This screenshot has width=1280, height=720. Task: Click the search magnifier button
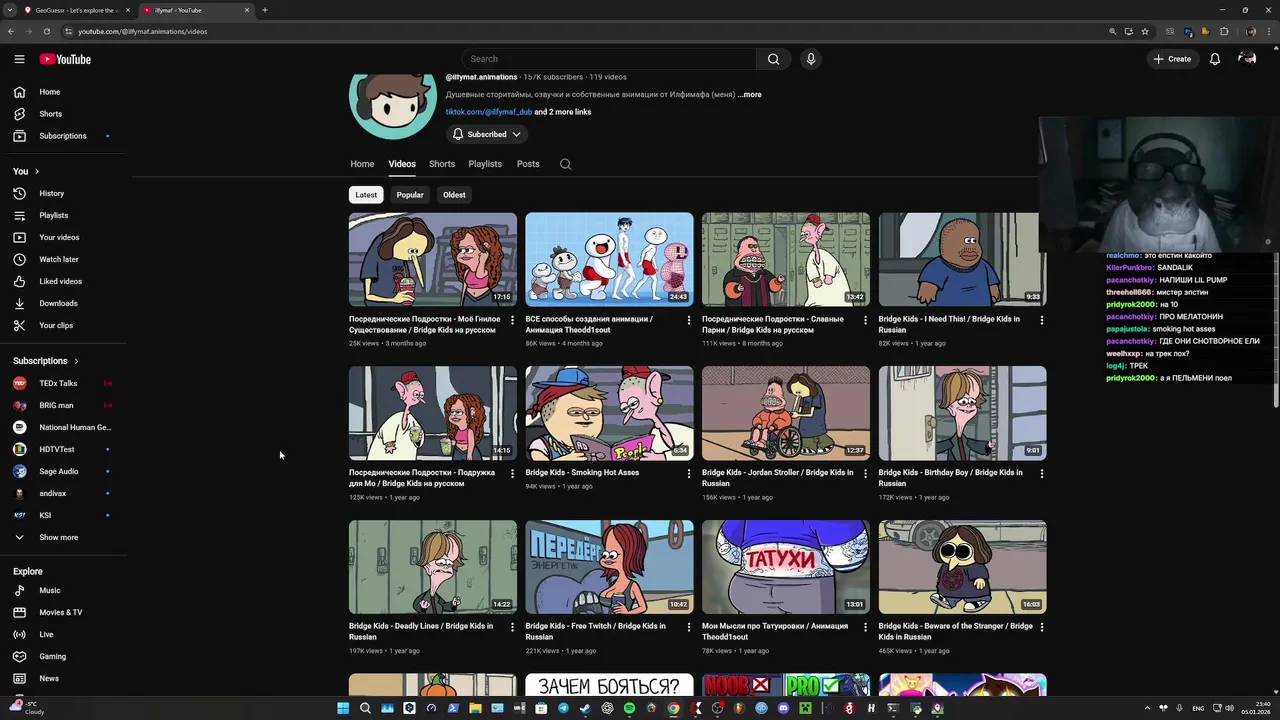click(773, 59)
